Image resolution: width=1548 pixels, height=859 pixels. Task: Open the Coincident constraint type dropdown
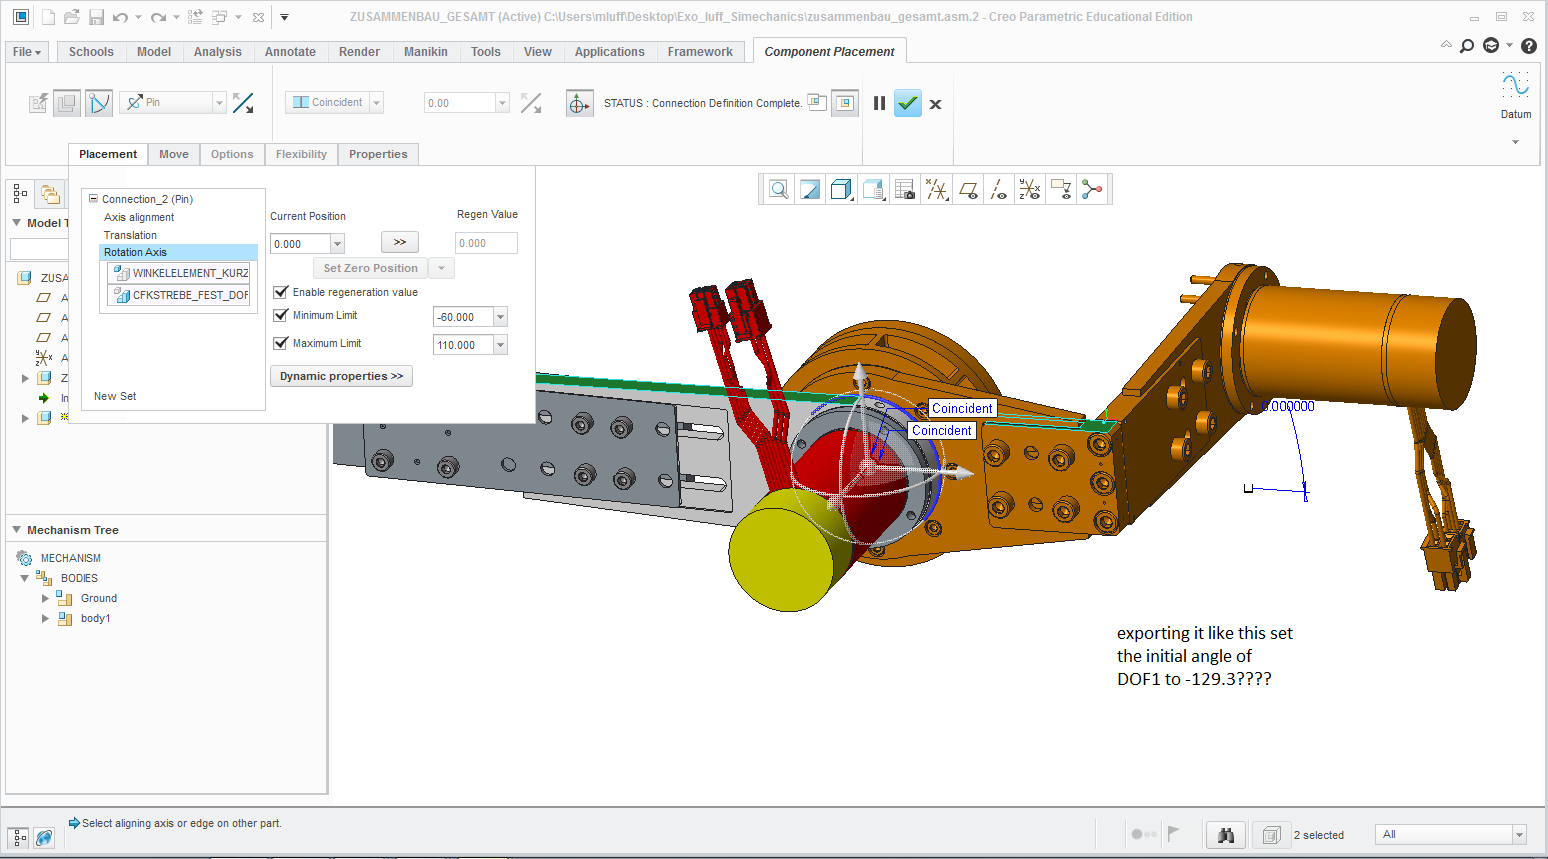click(x=377, y=102)
